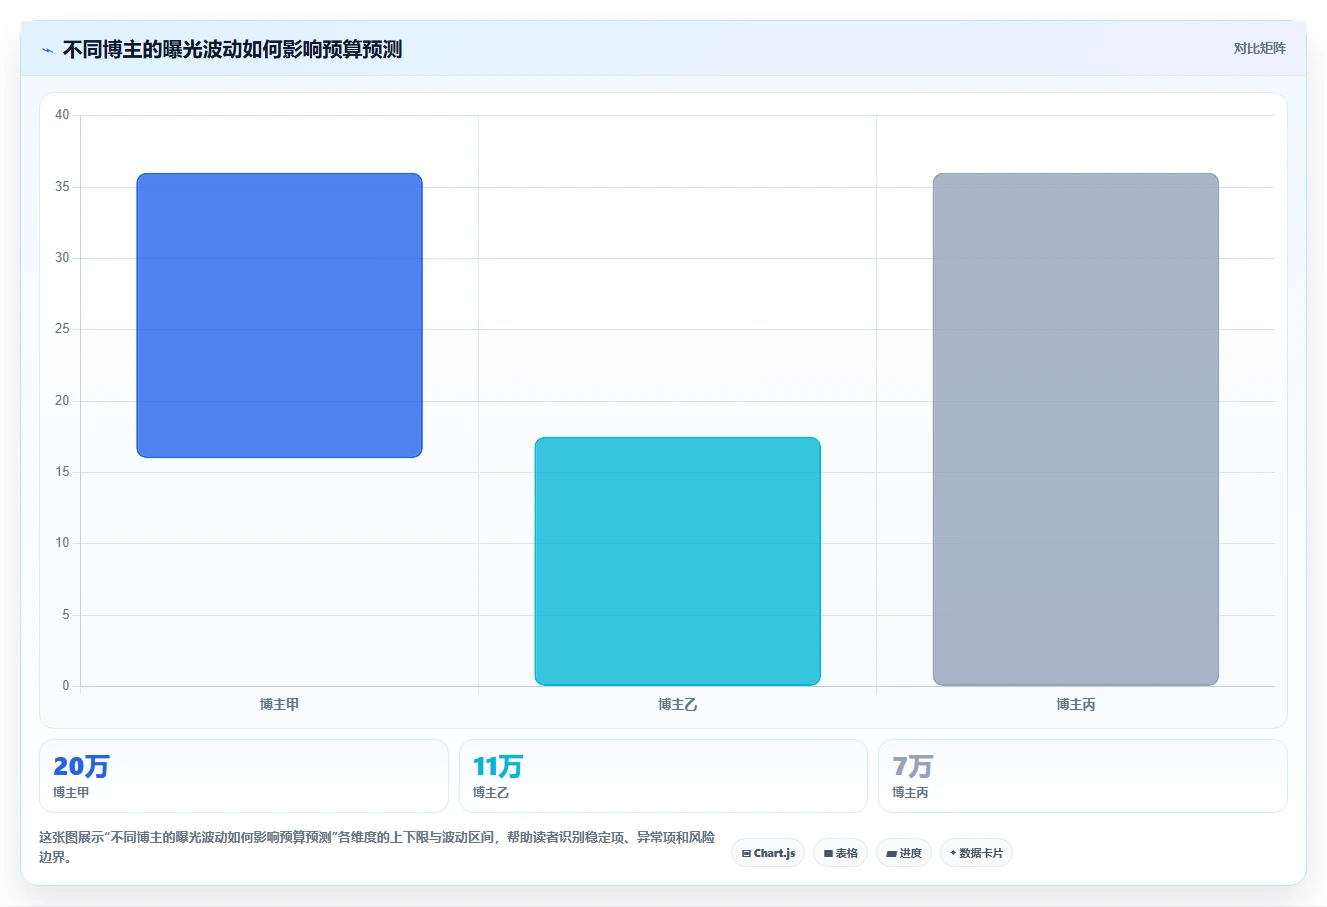
Task: Open the 11万 博主乙 data card
Action: pos(663,776)
